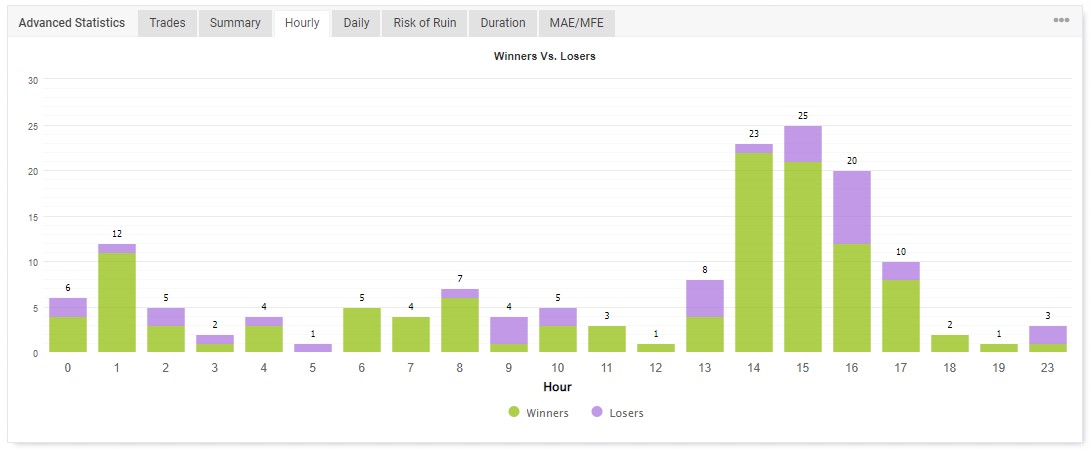Screen dimensions: 1090x450
Task: Go to the Duration tab
Action: point(503,23)
